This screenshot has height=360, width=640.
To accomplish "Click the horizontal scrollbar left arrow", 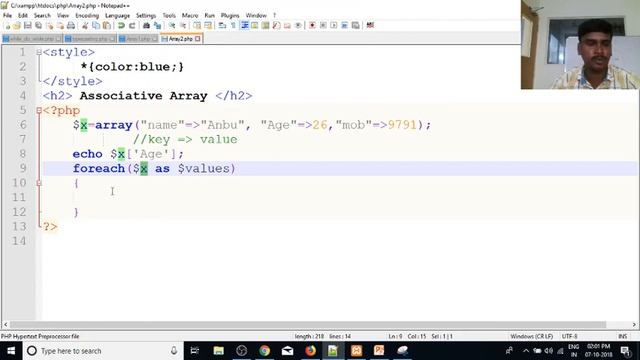I will 5,325.
